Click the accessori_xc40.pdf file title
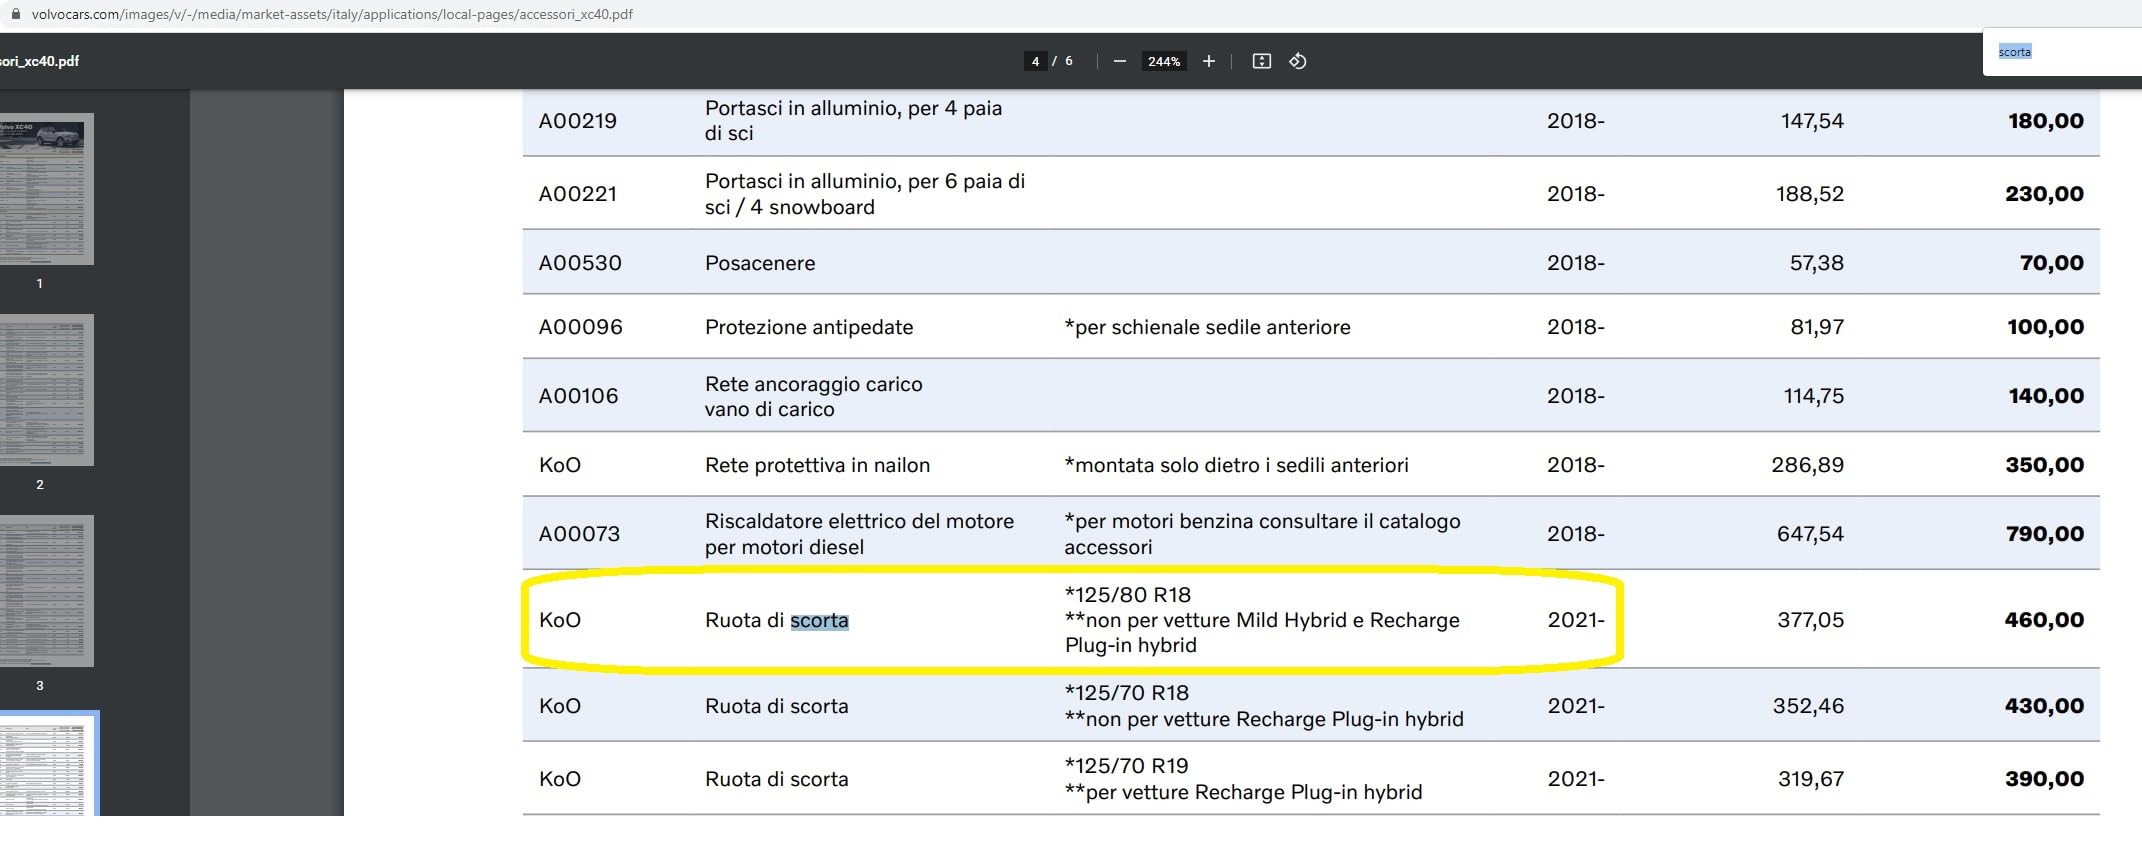The width and height of the screenshot is (2142, 864). click(x=39, y=61)
